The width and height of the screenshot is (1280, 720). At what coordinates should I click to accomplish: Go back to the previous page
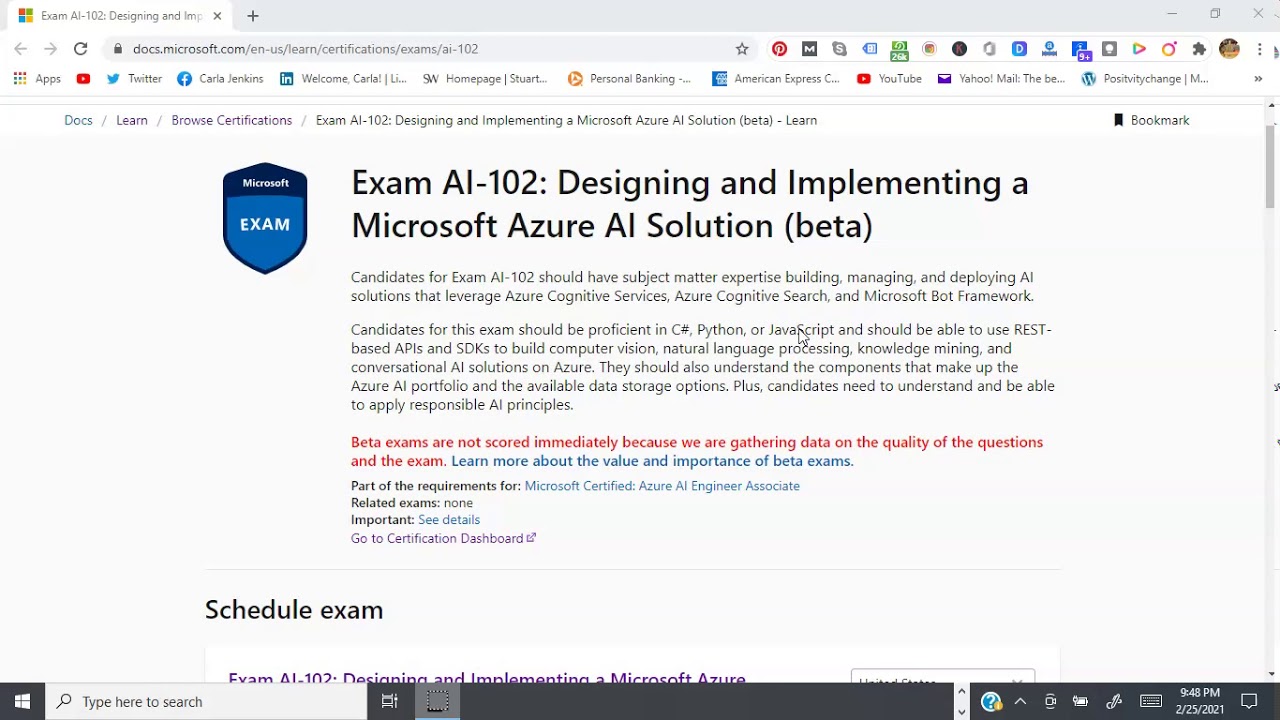(x=21, y=48)
